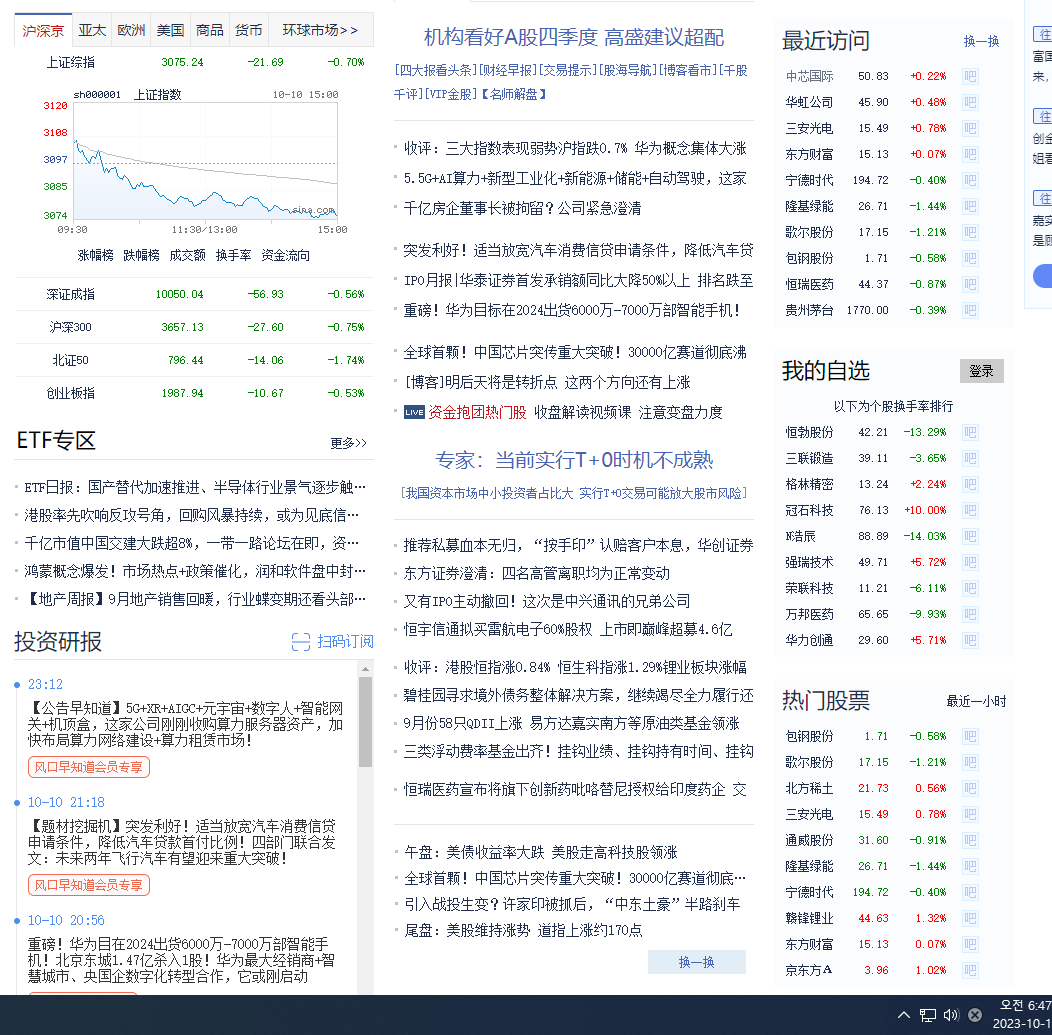Click the 创业板指 index name
The width and height of the screenshot is (1052, 1035).
(70, 393)
